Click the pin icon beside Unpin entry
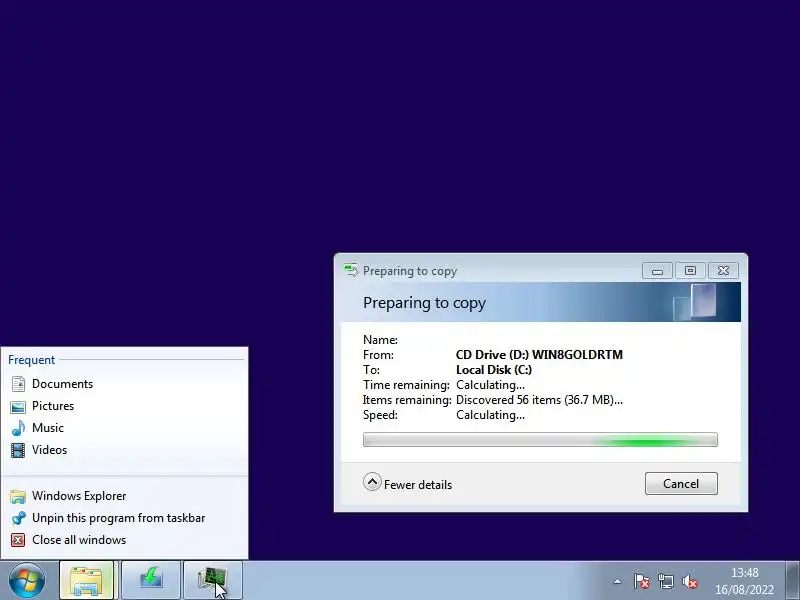 pos(18,518)
